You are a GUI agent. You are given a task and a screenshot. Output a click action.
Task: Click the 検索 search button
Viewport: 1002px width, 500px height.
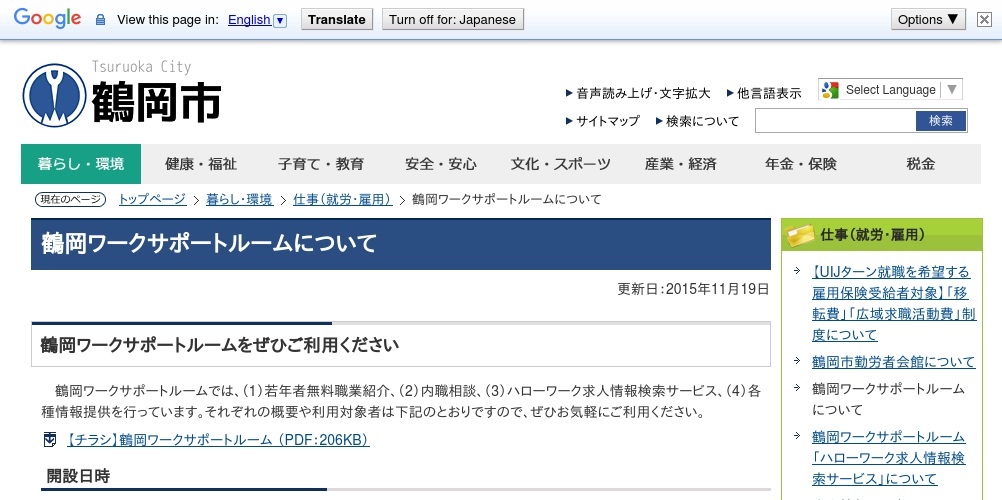(x=941, y=121)
